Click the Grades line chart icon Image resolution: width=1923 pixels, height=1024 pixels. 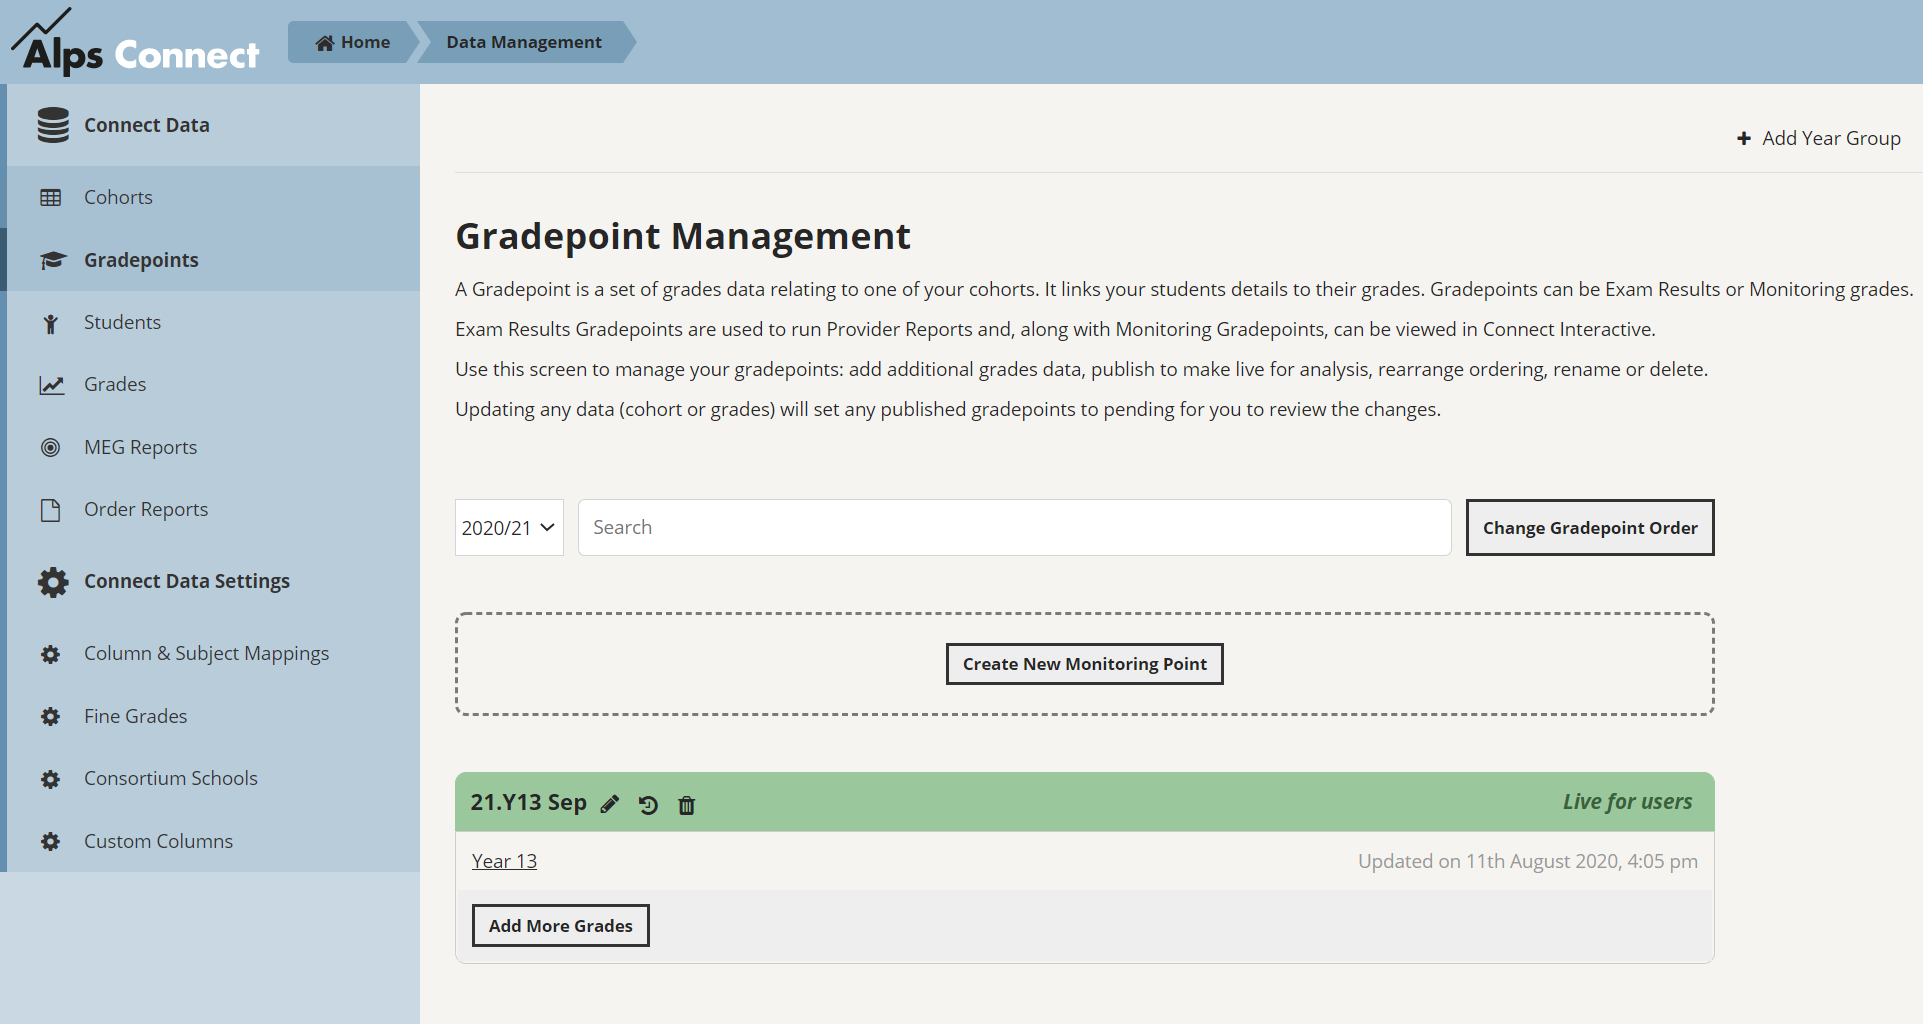click(52, 385)
